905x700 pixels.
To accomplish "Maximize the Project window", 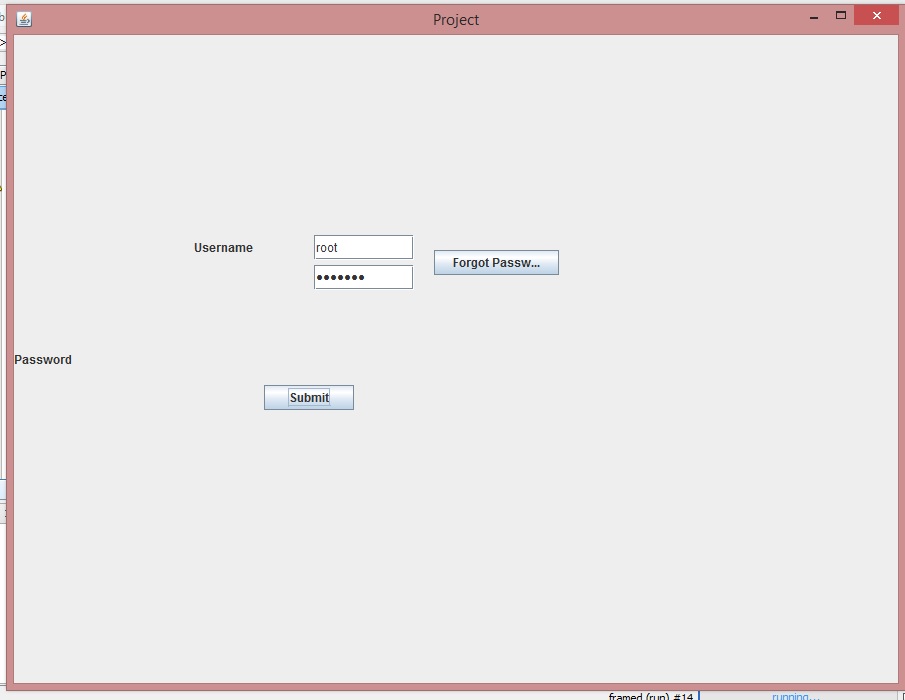I will tap(841, 16).
